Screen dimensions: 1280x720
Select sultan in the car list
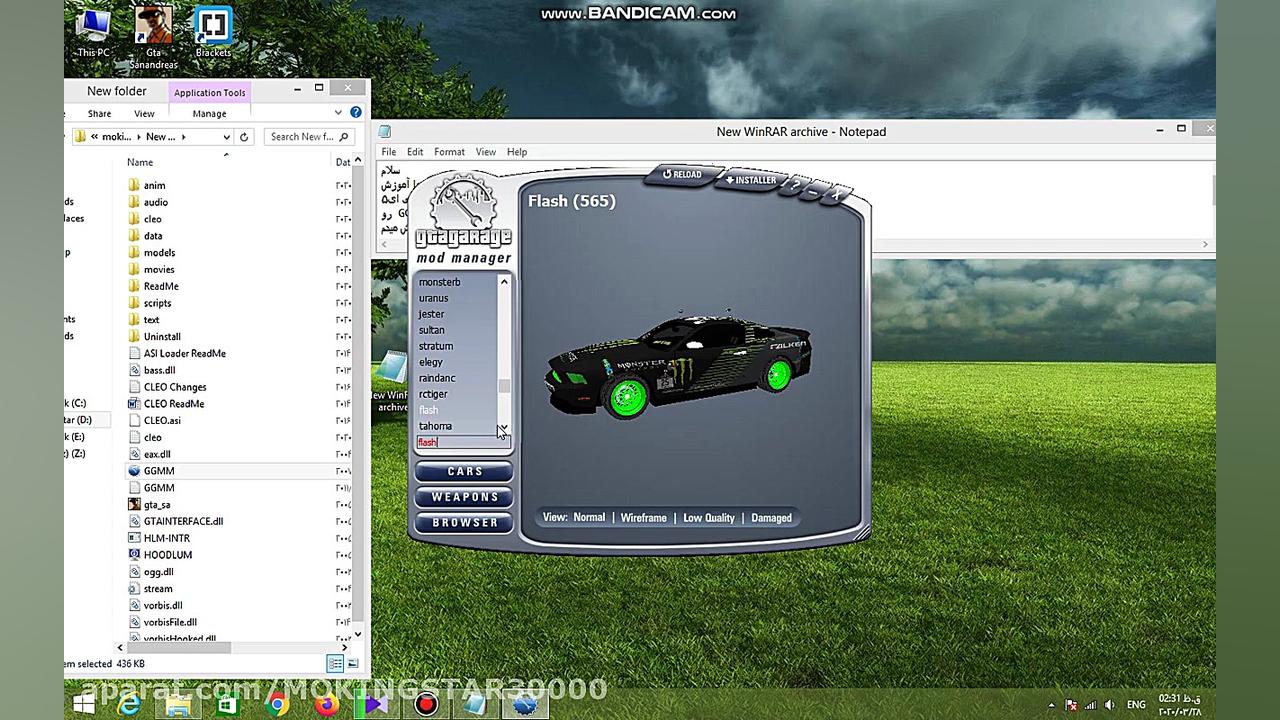click(431, 330)
